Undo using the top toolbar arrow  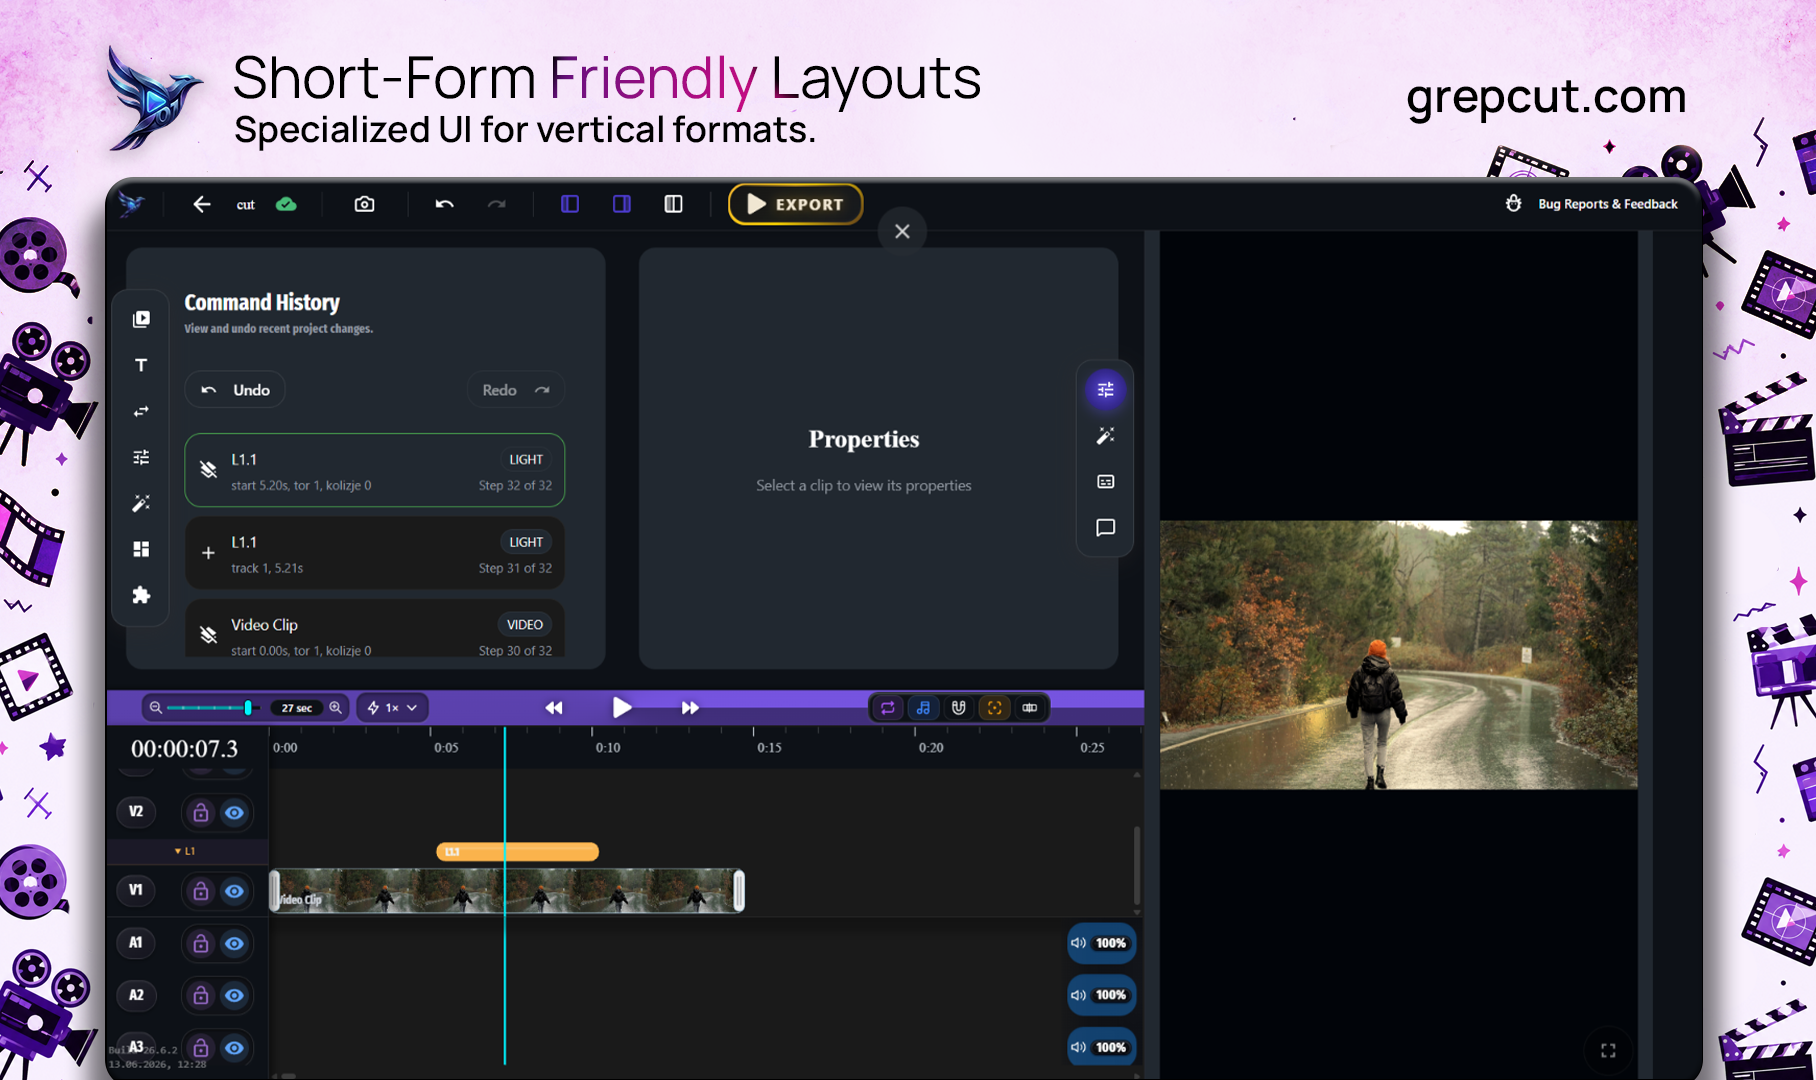pyautogui.click(x=445, y=204)
